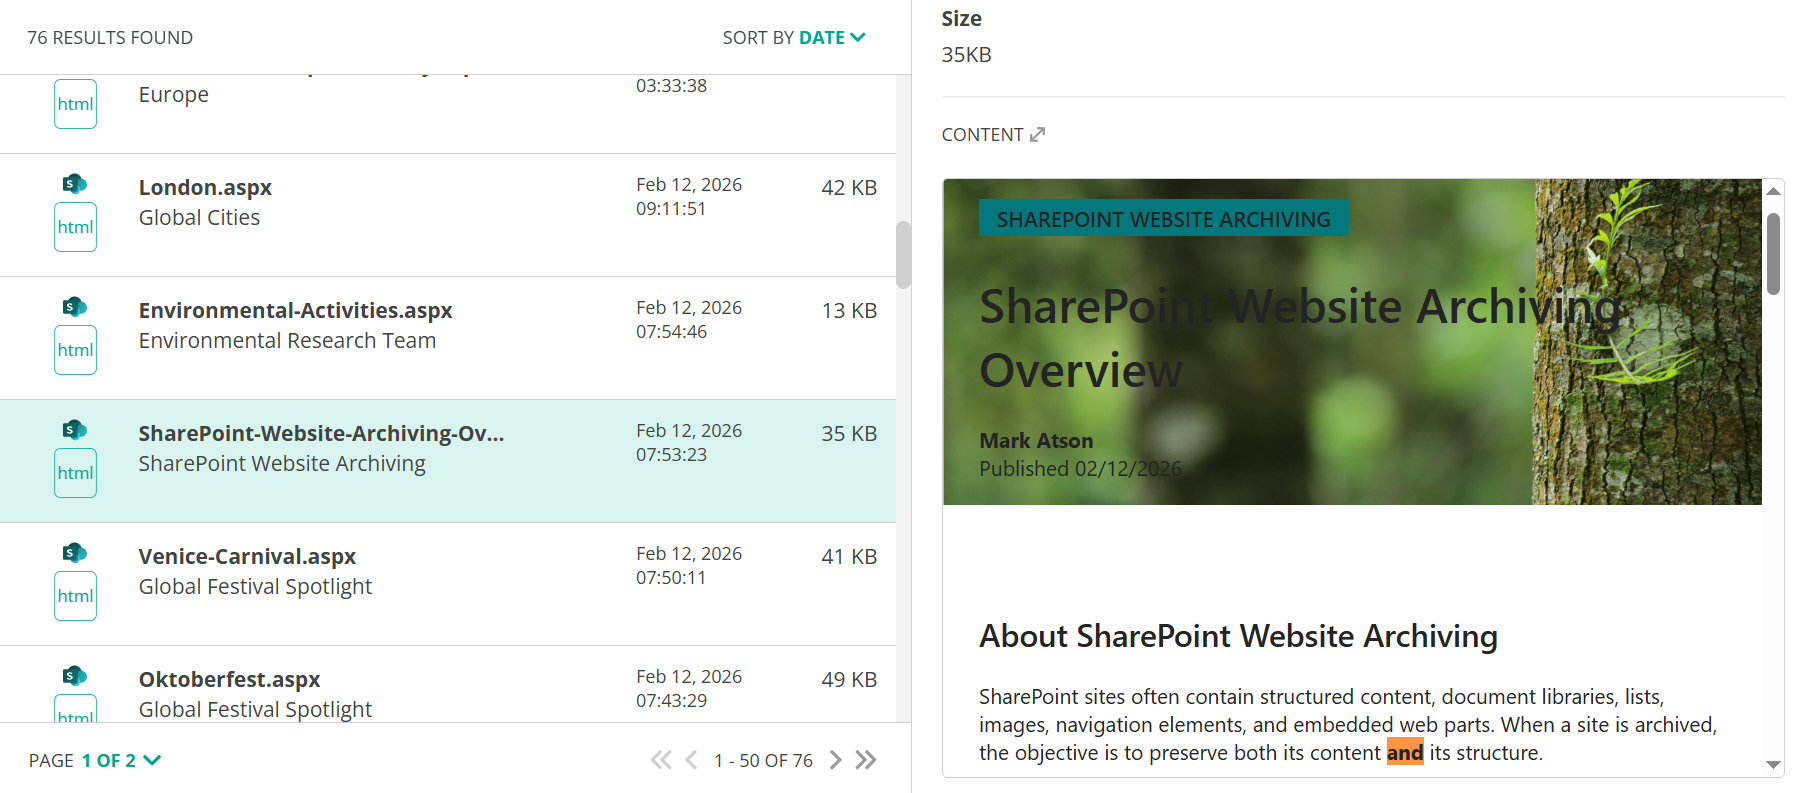Click the html icon for Oktoberfest.aspx
This screenshot has height=793, width=1795.
[75, 713]
